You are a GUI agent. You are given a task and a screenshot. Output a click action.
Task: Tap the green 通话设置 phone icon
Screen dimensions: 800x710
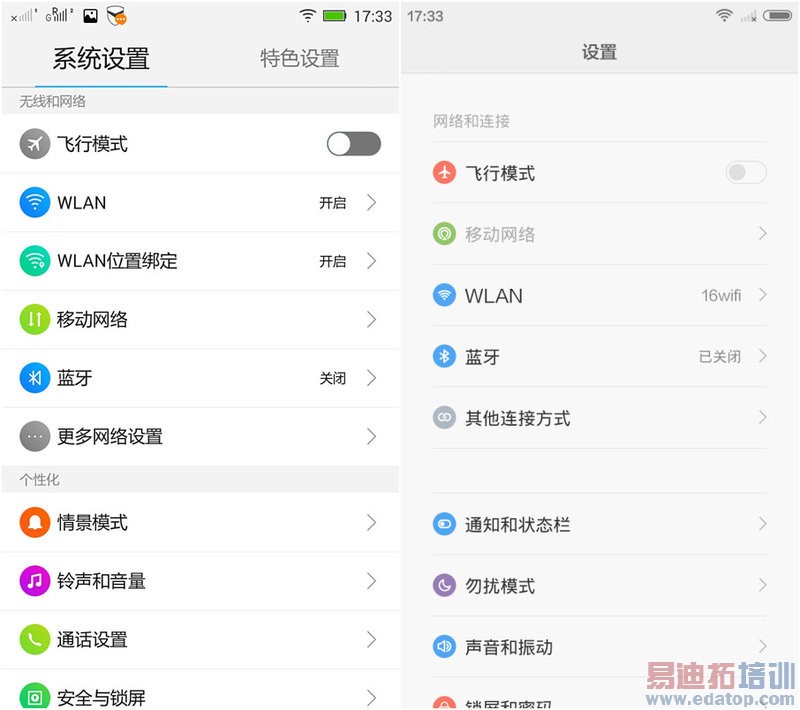click(x=35, y=639)
